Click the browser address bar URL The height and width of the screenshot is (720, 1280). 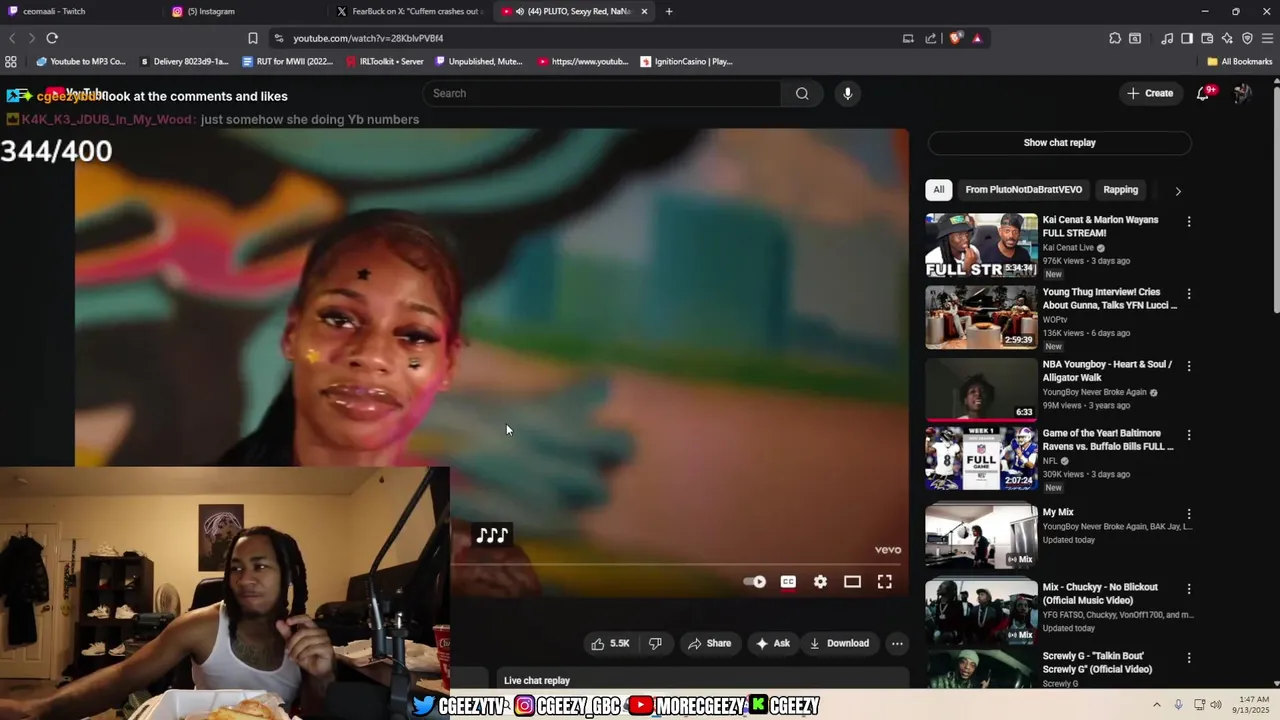tap(368, 38)
